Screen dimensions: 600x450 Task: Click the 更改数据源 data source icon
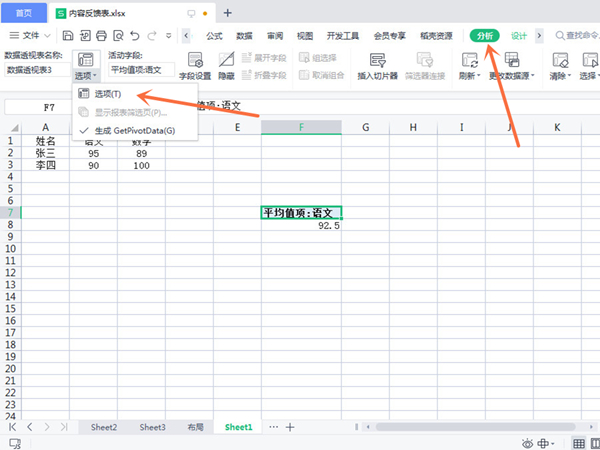[x=512, y=65]
